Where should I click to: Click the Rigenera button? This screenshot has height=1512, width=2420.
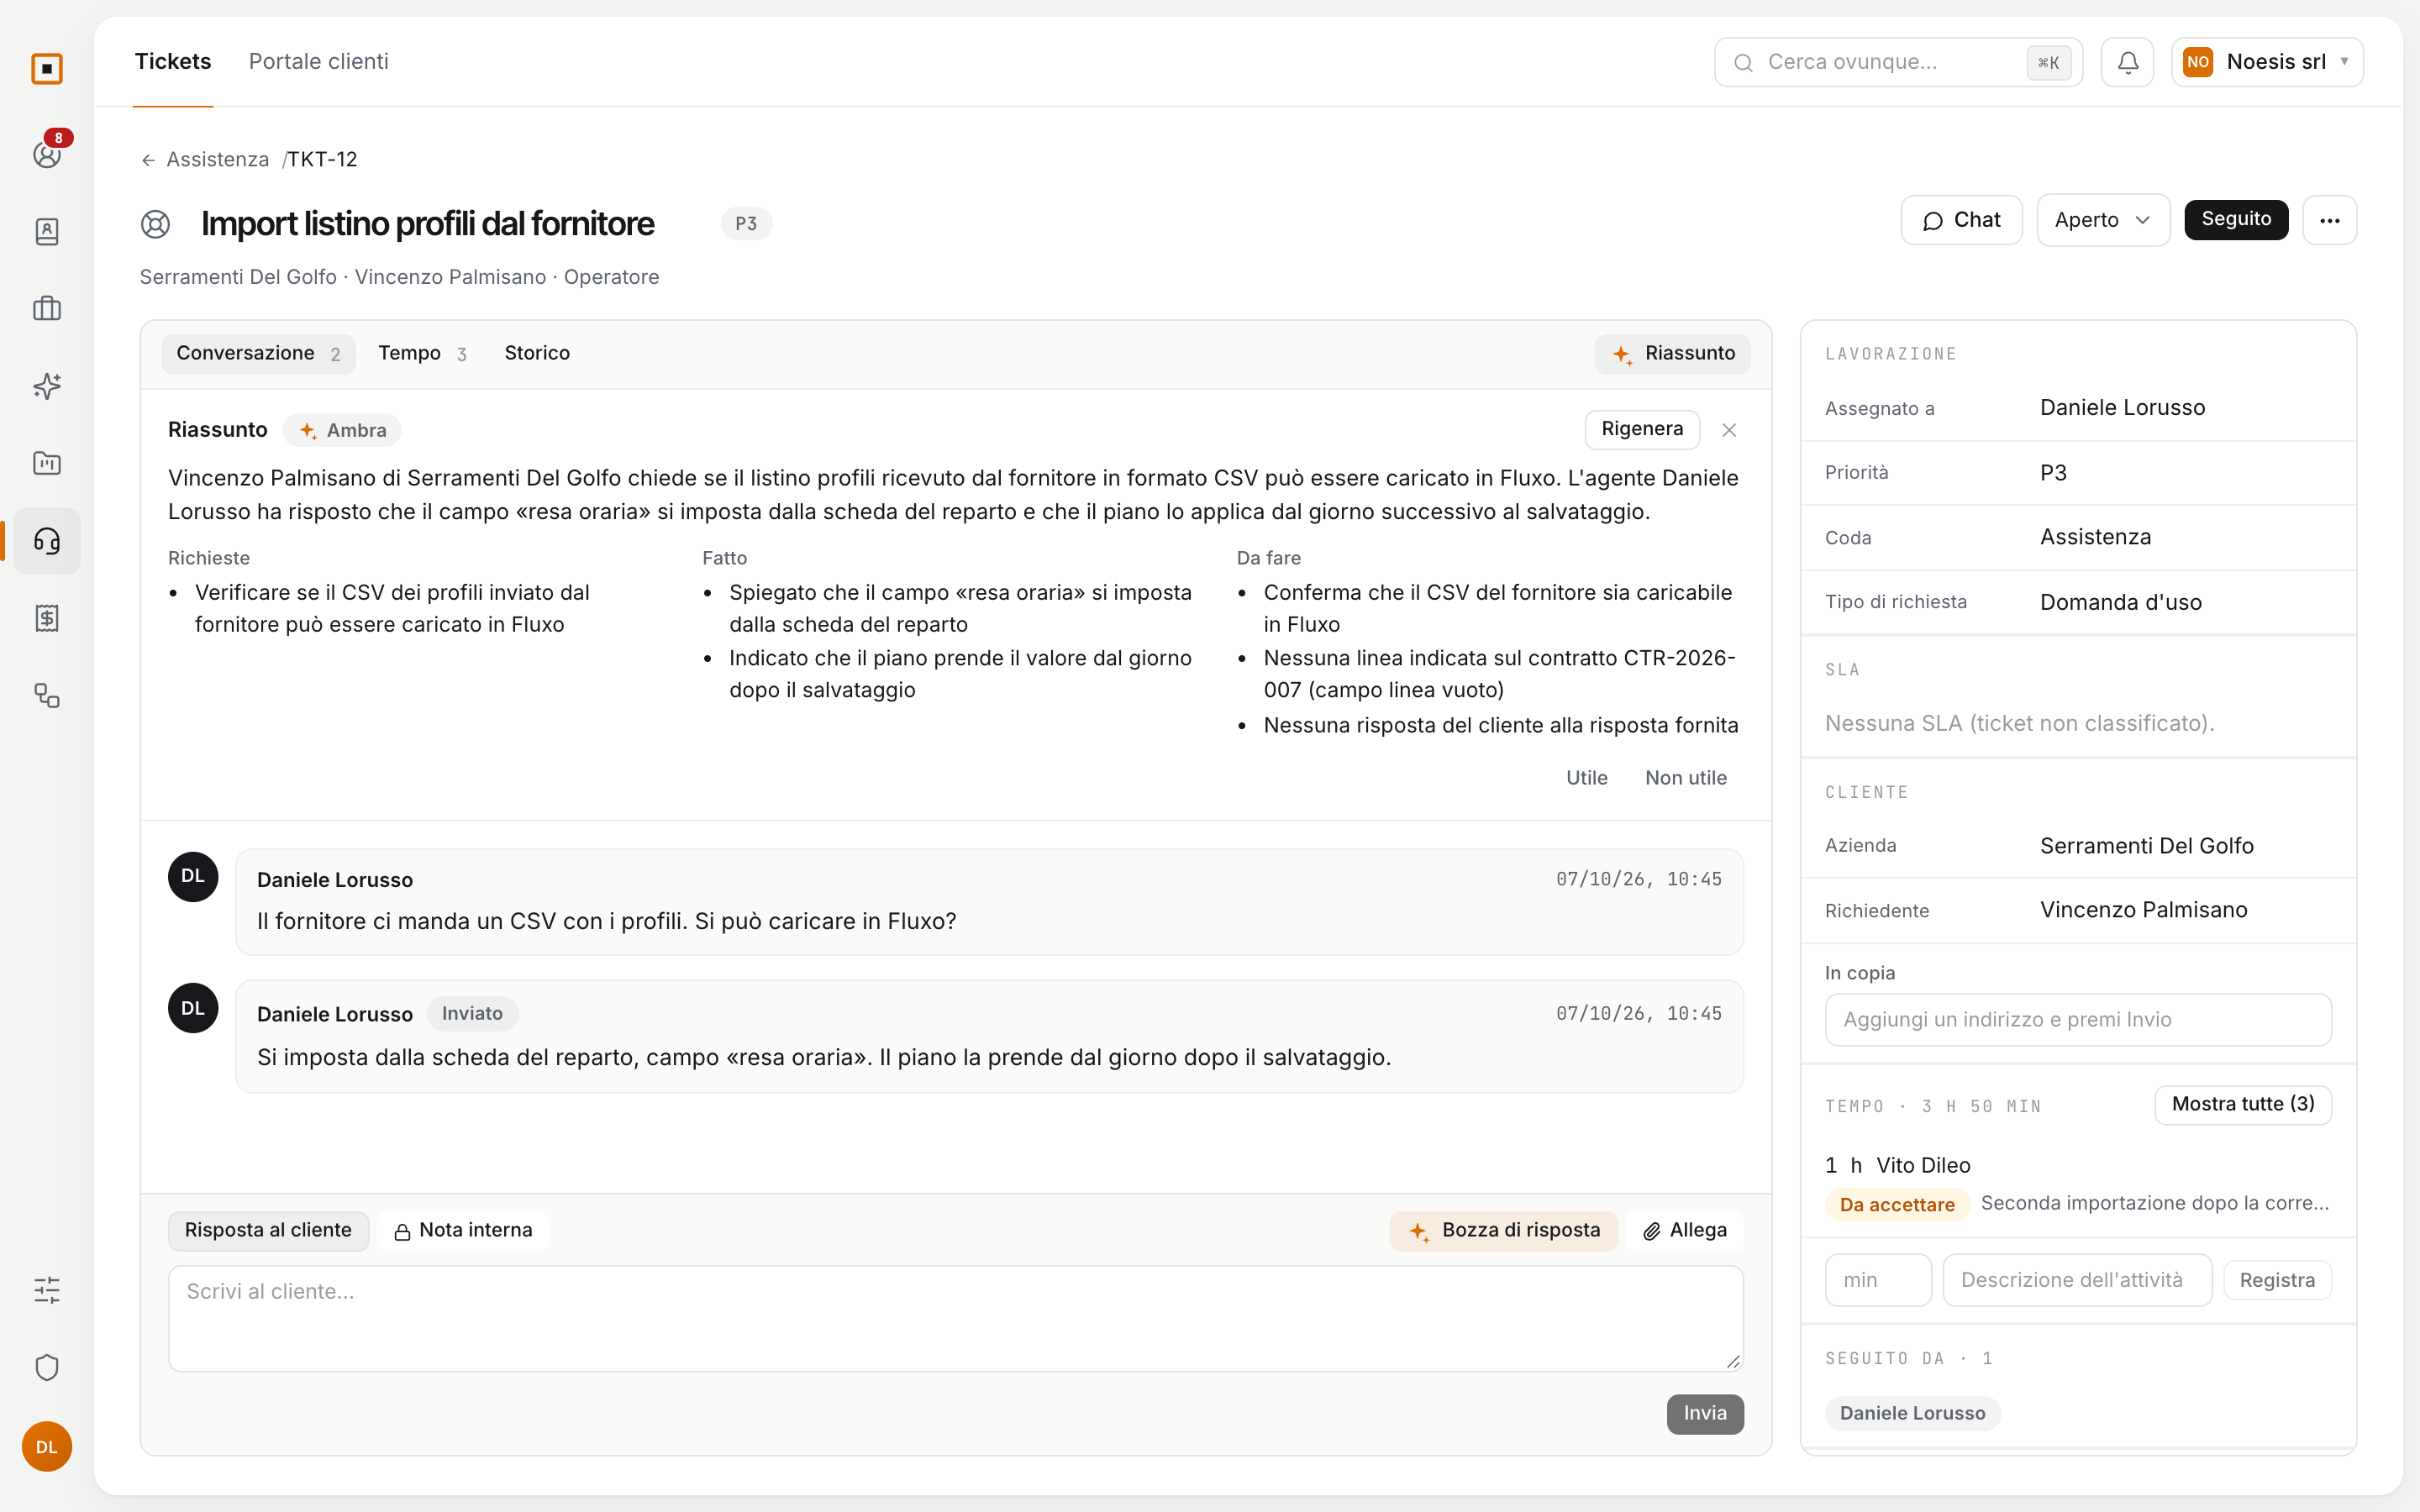point(1642,430)
